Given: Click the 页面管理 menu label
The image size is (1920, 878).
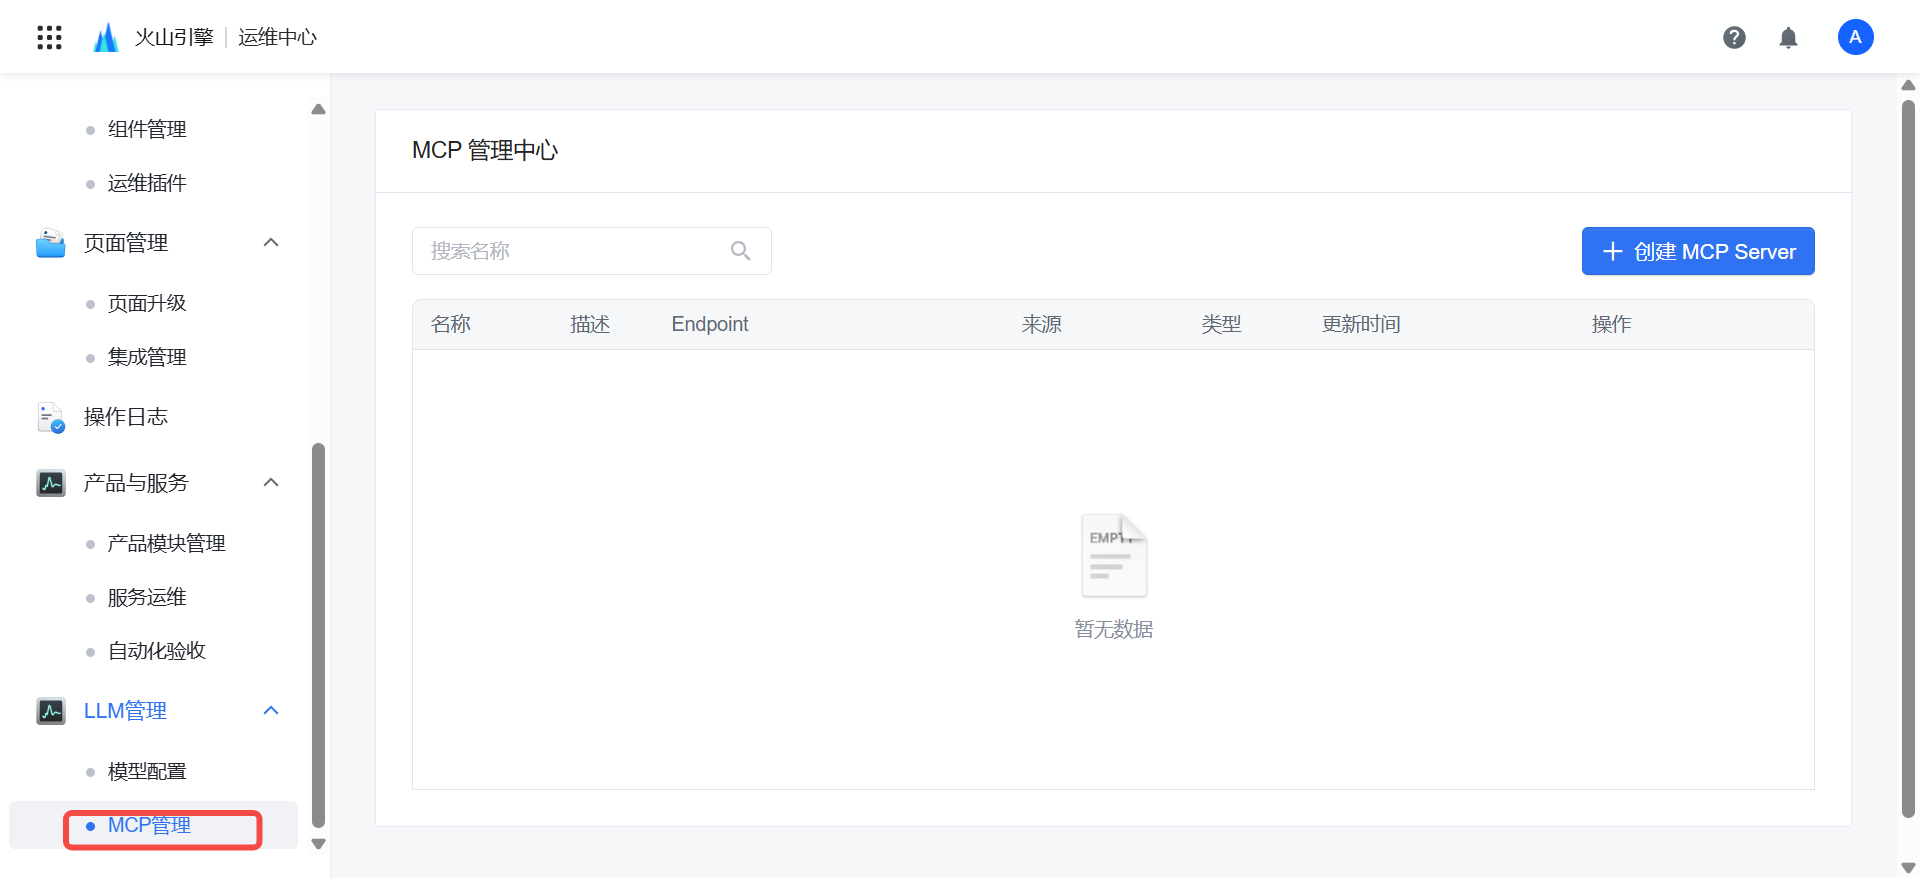Looking at the screenshot, I should [x=126, y=243].
